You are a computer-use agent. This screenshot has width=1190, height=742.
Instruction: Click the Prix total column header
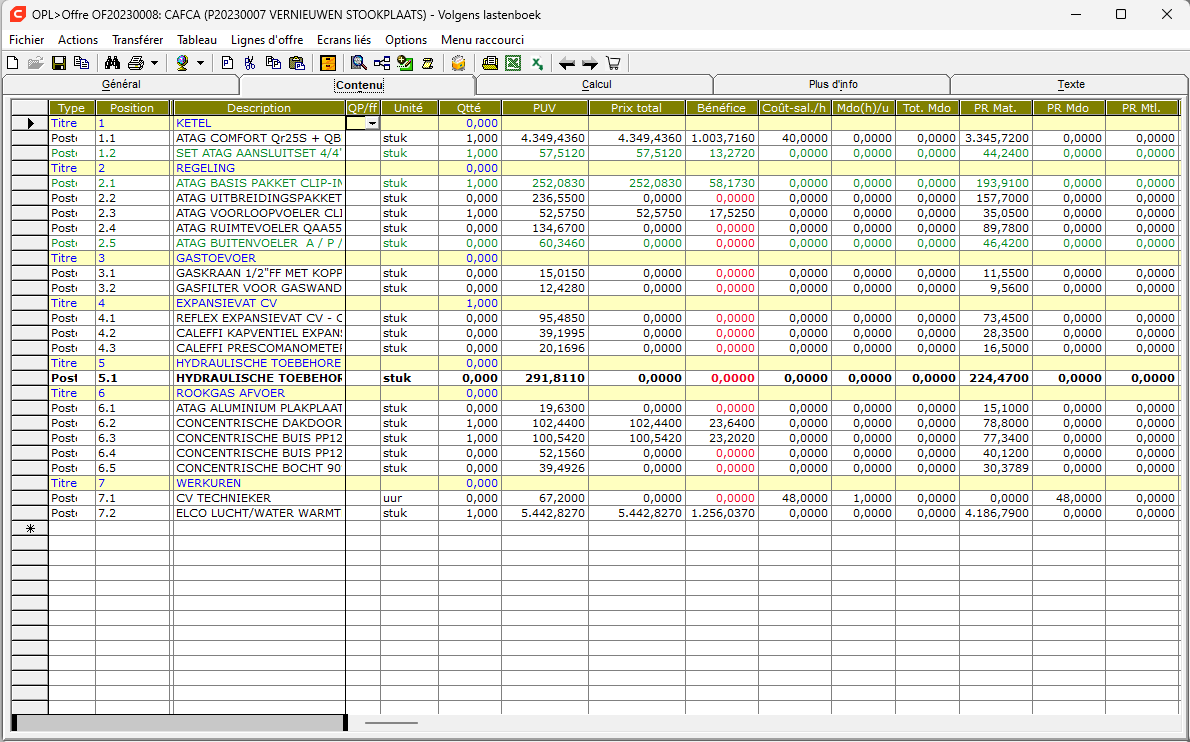(x=637, y=108)
